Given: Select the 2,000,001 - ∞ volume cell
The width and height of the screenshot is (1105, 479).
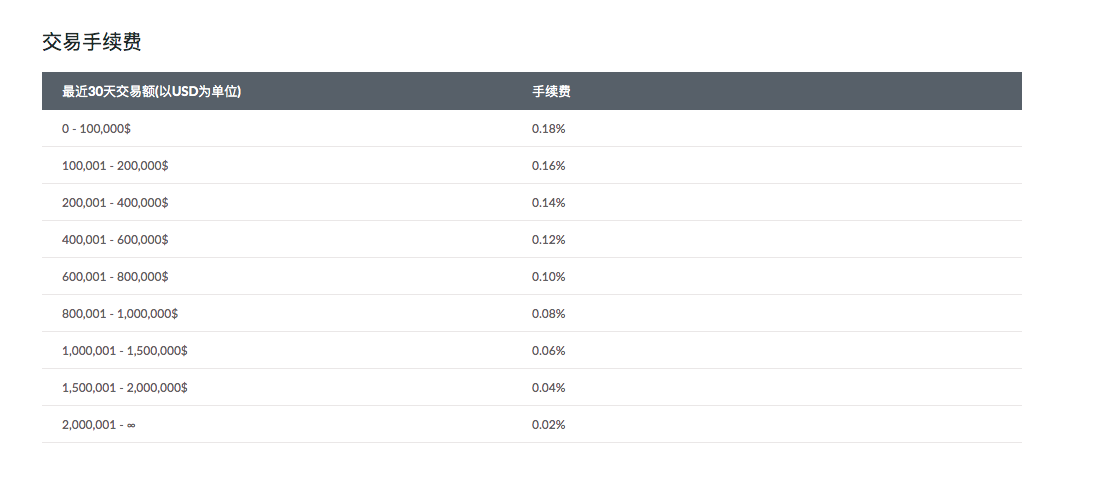Looking at the screenshot, I should pos(99,425).
